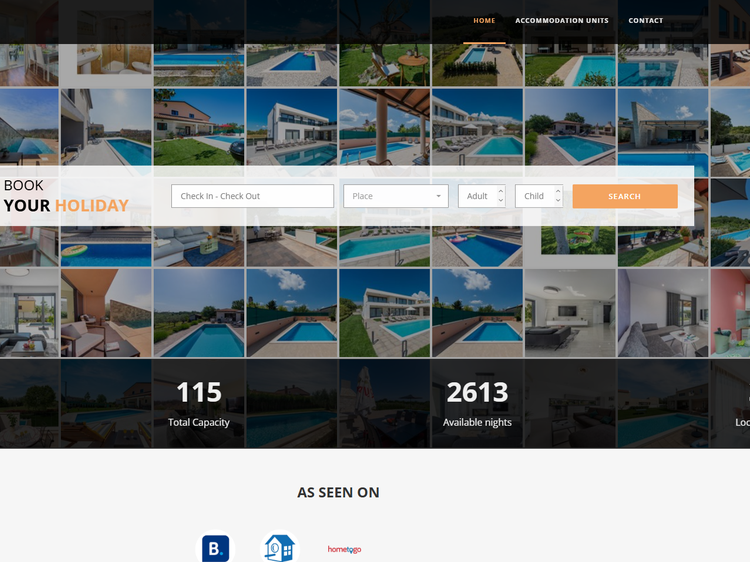This screenshot has height=562, width=750.
Task: Decrease the Adult count with down arrow
Action: click(x=501, y=201)
